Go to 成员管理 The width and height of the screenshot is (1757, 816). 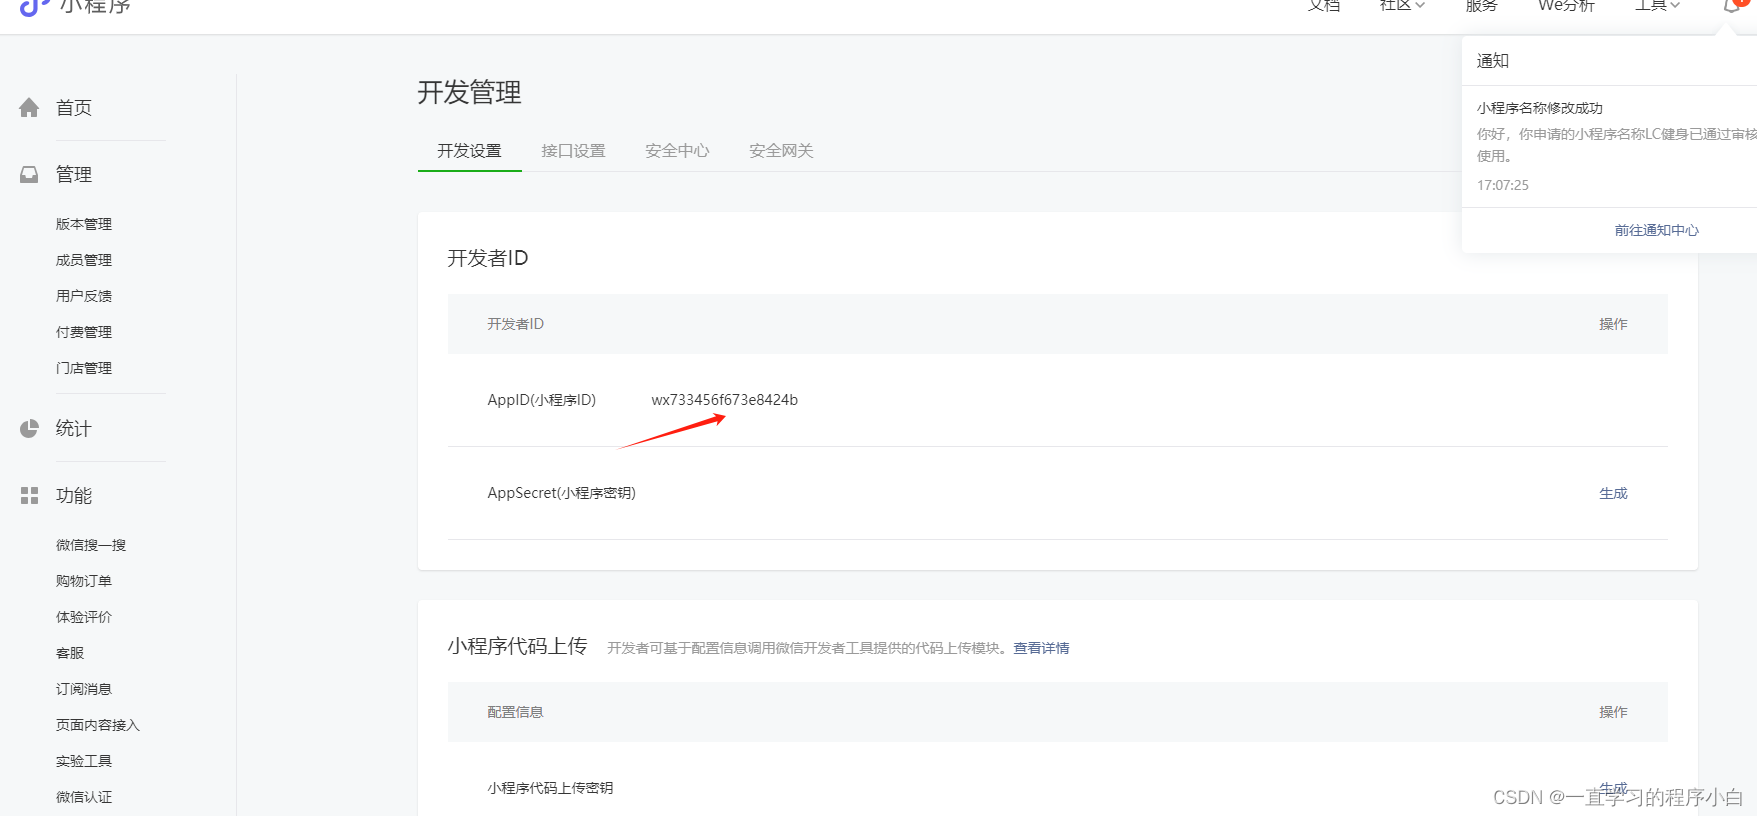(84, 260)
